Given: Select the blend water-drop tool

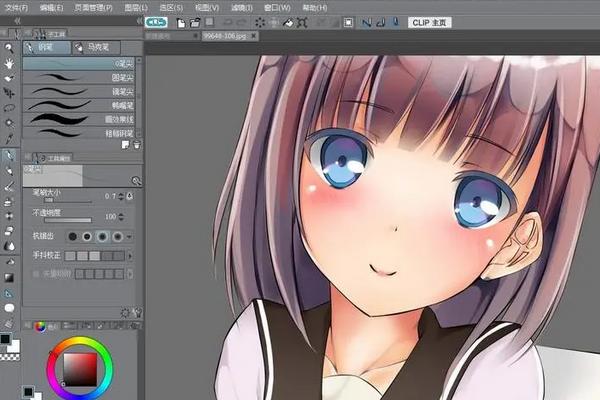Looking at the screenshot, I should click(x=9, y=246).
